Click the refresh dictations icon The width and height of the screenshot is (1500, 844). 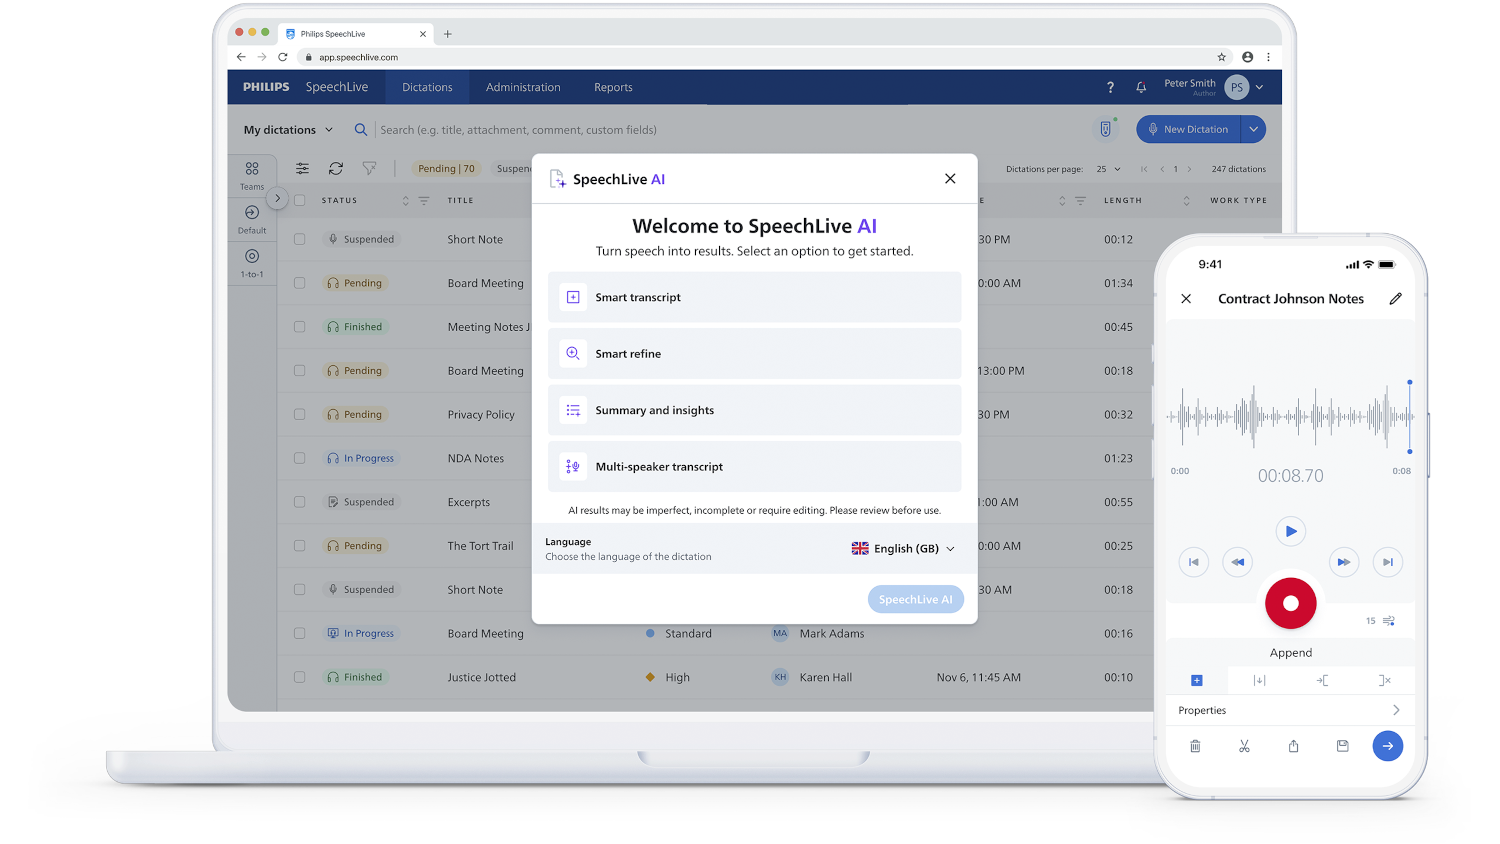point(336,169)
